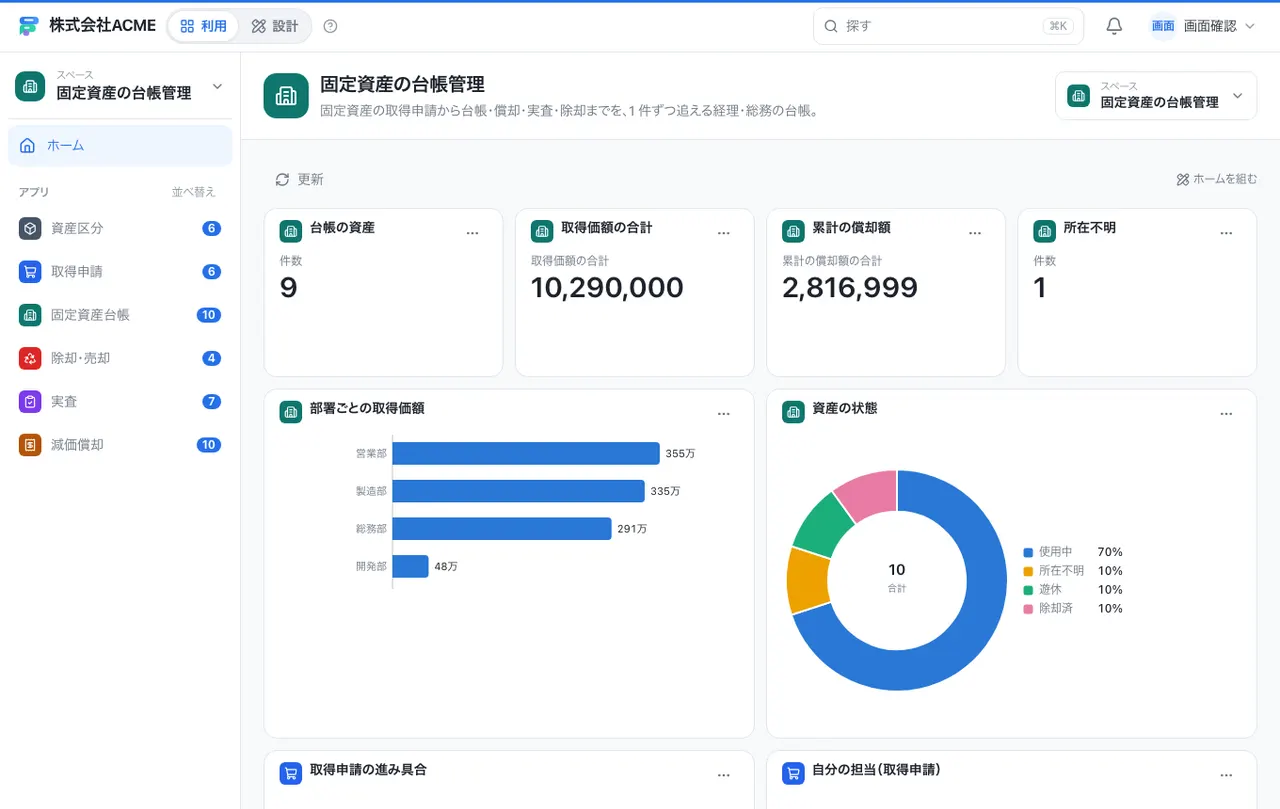The height and width of the screenshot is (809, 1280).
Task: Click the 2,816,999 value
Action: [850, 288]
